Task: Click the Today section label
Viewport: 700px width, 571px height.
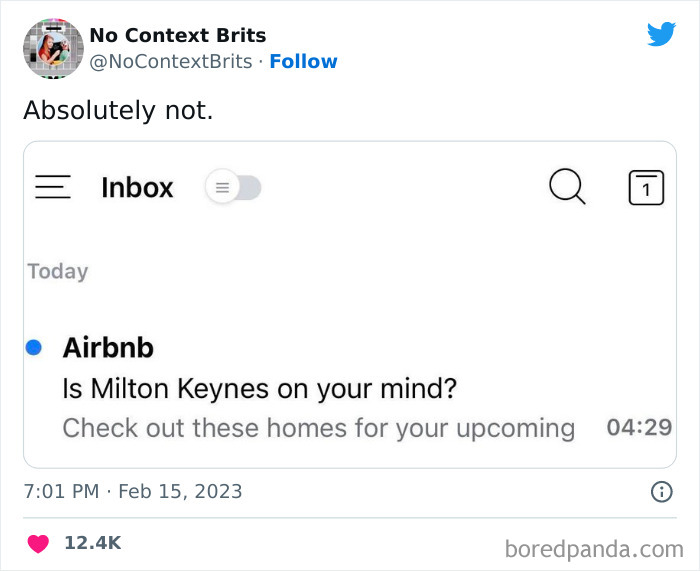Action: (58, 271)
